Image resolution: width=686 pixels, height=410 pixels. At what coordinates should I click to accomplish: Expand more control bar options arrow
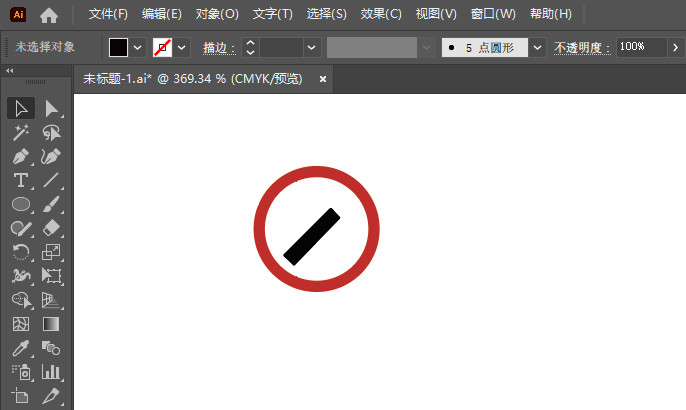675,47
